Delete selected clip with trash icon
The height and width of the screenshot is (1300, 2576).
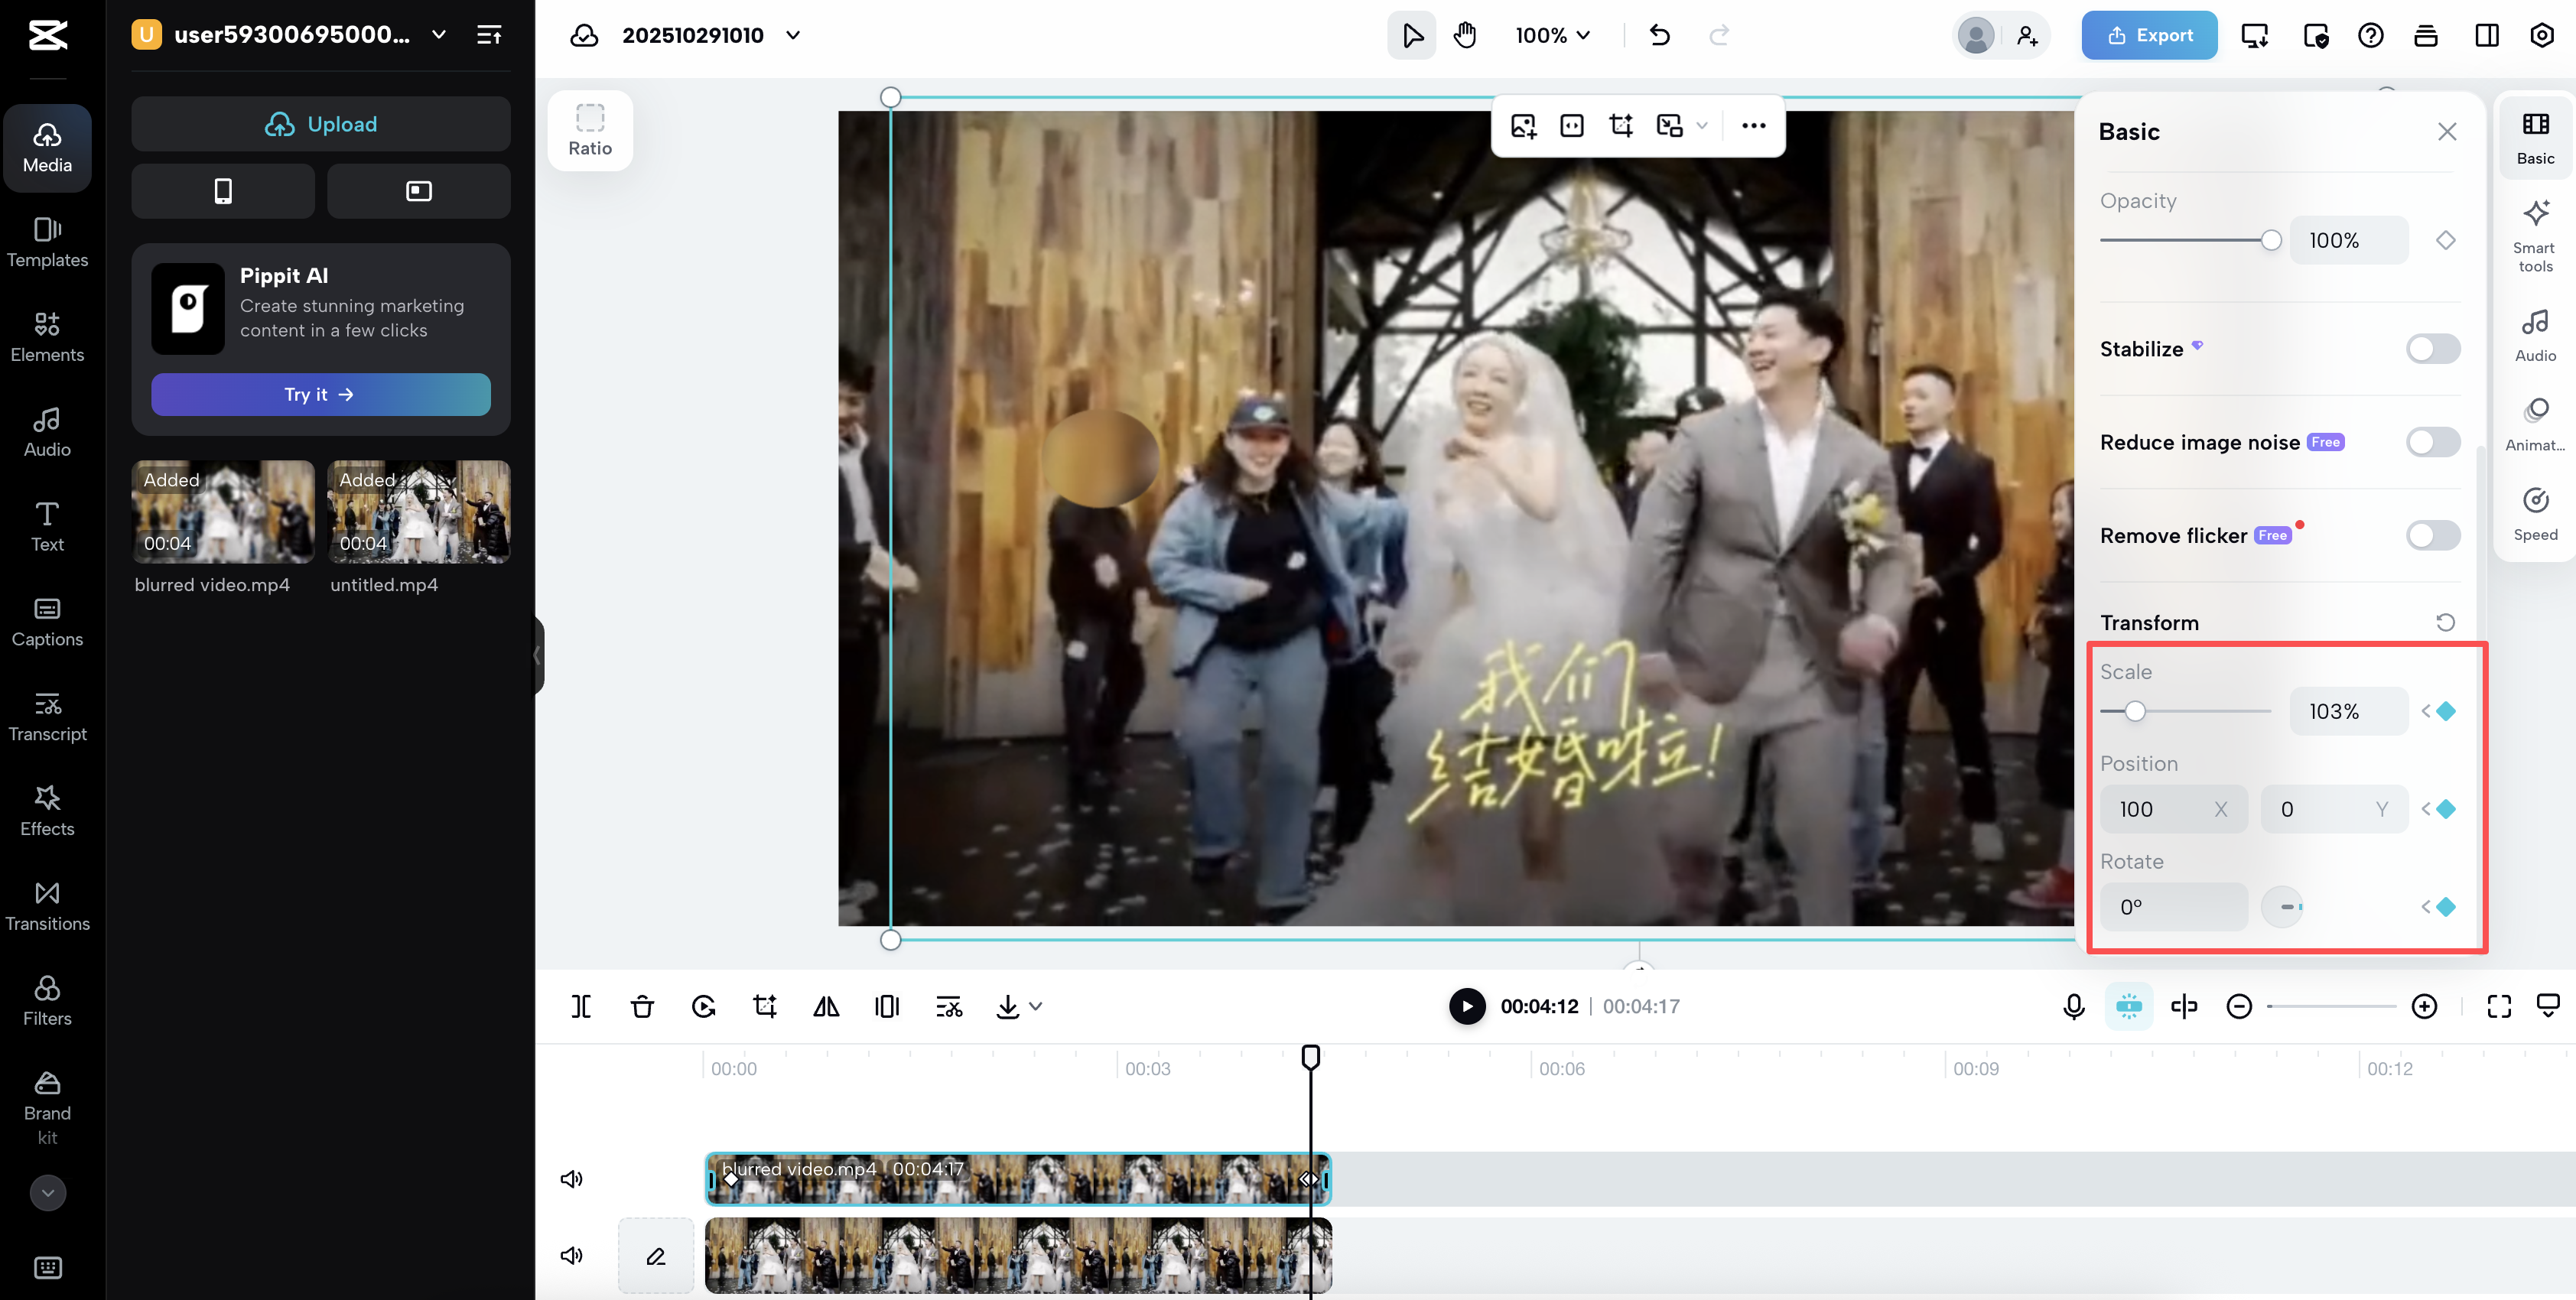coord(642,1006)
